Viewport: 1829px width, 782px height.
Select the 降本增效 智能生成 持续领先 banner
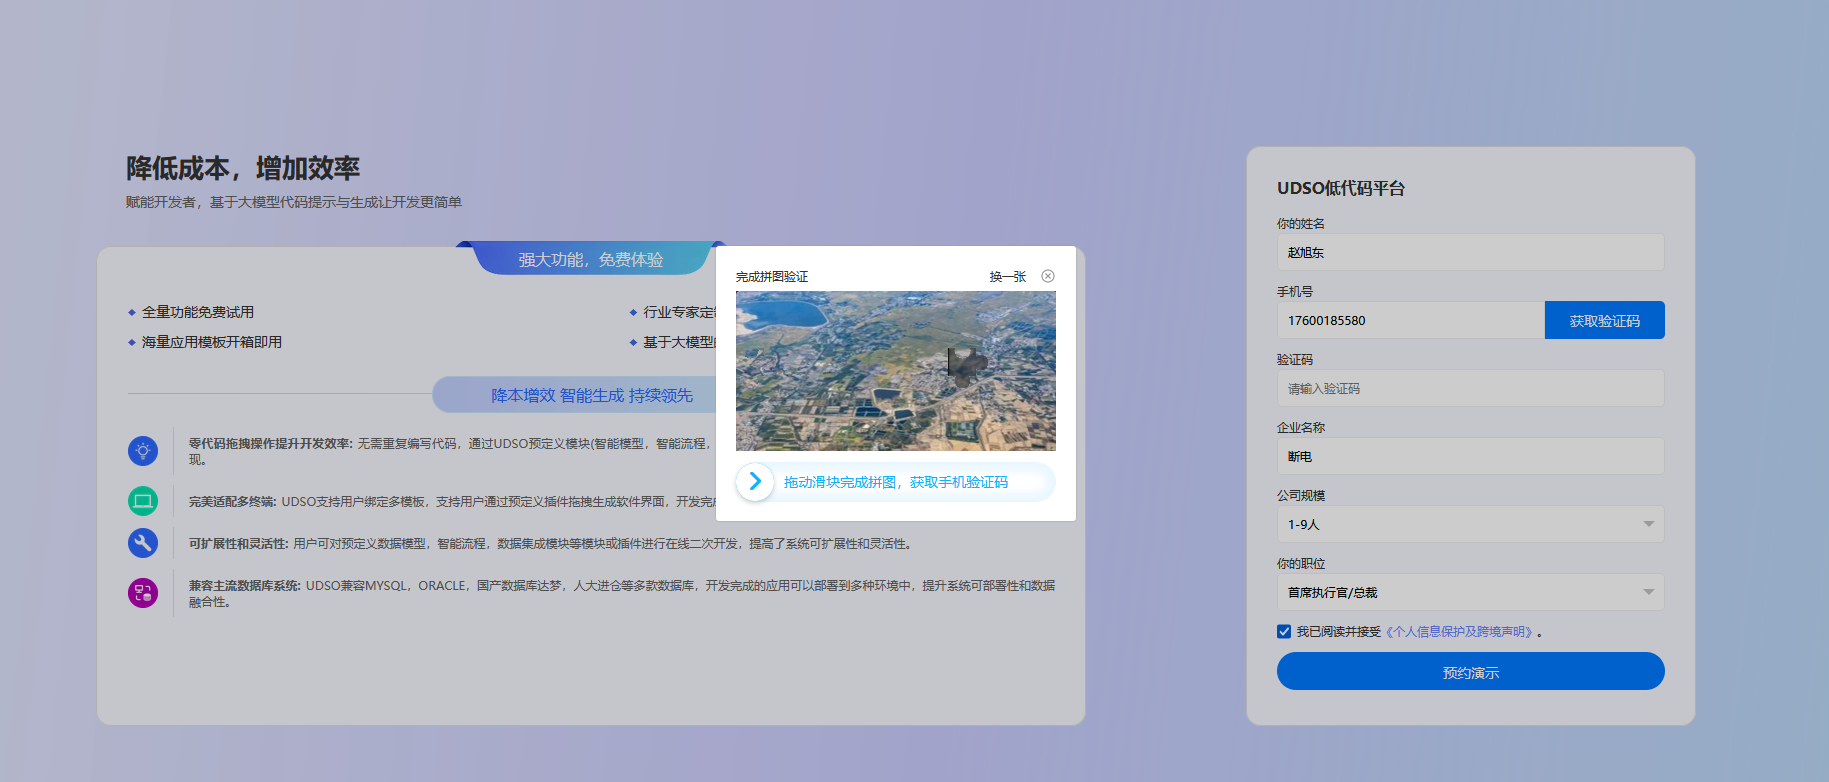tap(591, 395)
